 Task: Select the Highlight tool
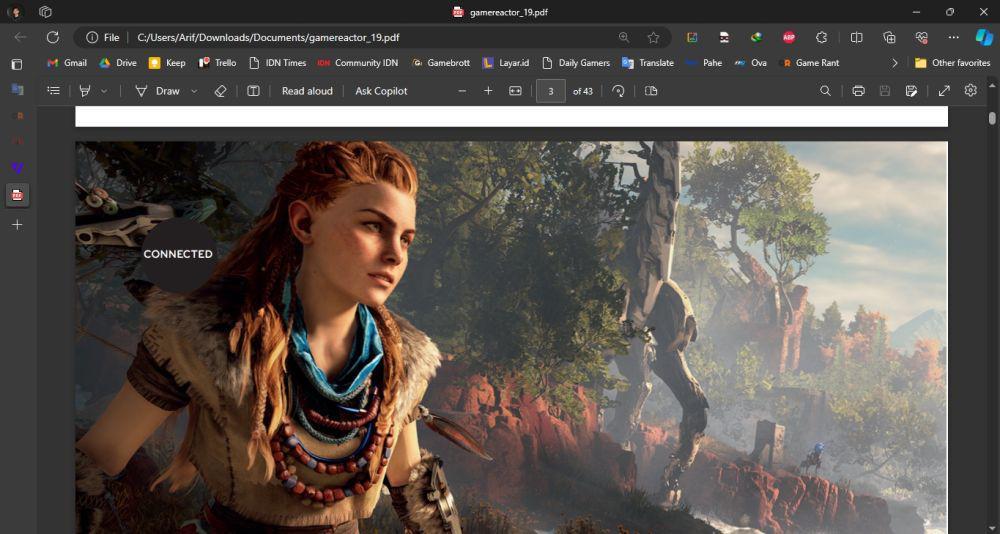[84, 91]
